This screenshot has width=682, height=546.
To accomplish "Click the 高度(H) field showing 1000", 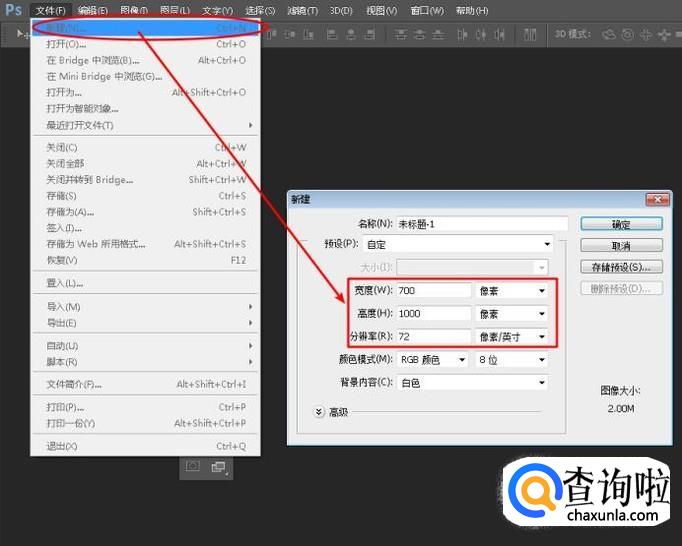I will [434, 314].
